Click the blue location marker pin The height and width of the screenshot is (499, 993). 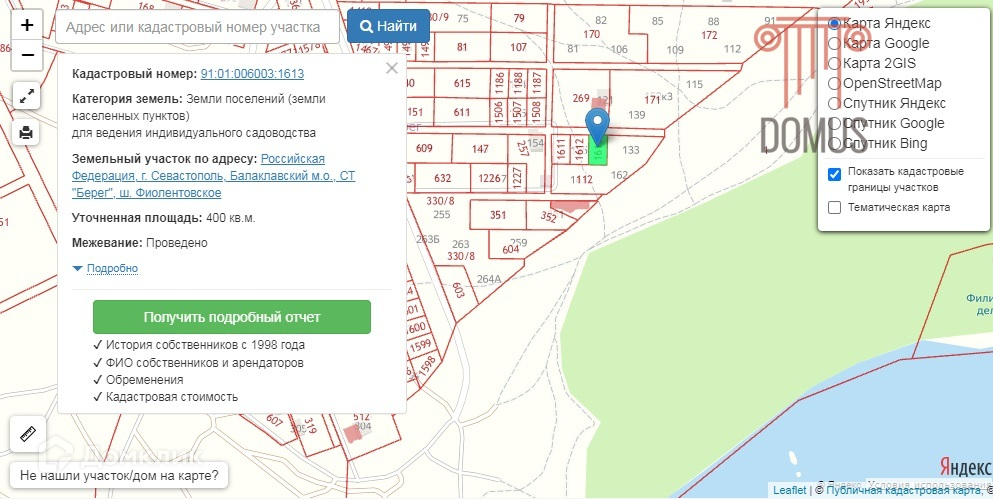click(x=597, y=126)
